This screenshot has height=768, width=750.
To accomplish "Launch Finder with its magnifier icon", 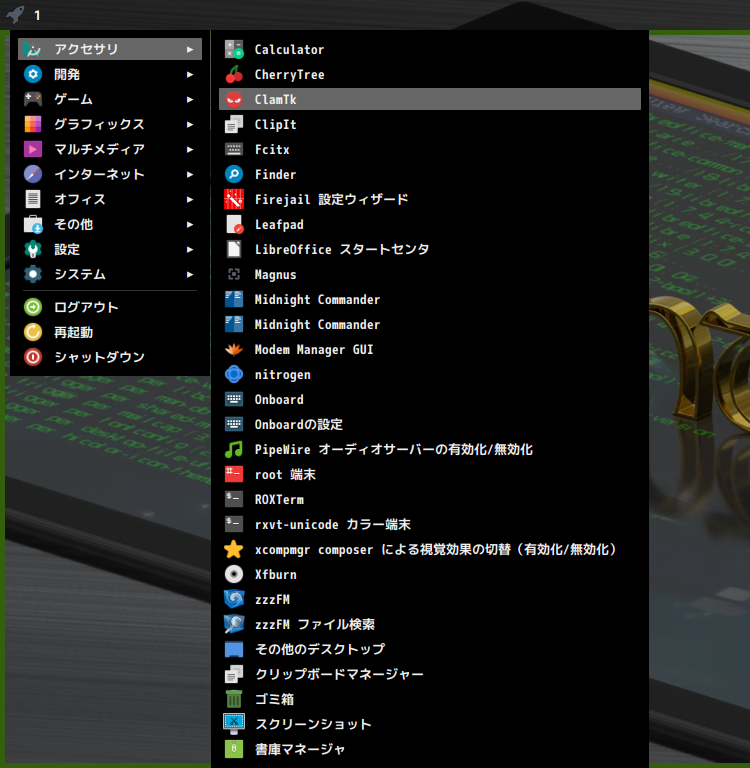I will 234,174.
